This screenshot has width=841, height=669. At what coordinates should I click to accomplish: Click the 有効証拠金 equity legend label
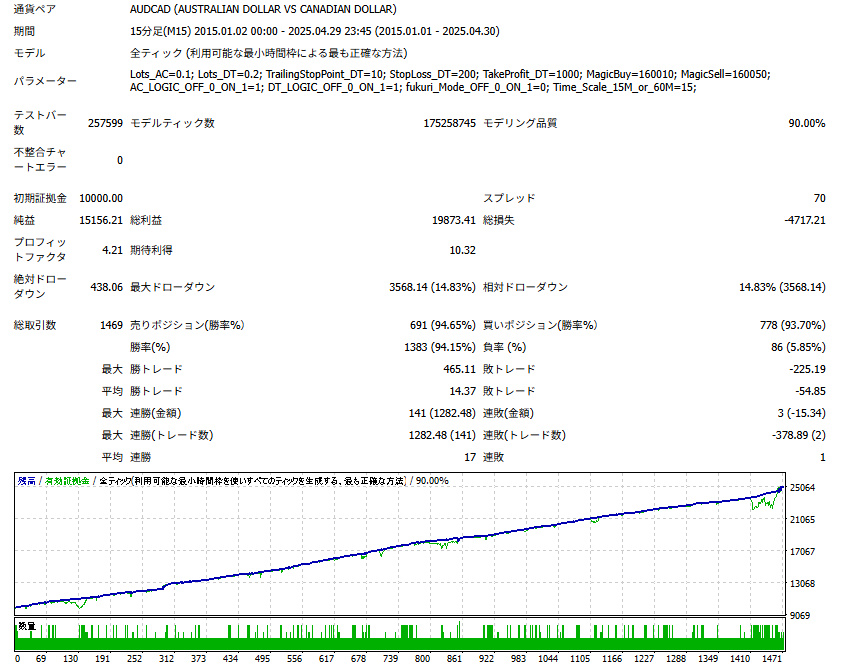(x=67, y=481)
